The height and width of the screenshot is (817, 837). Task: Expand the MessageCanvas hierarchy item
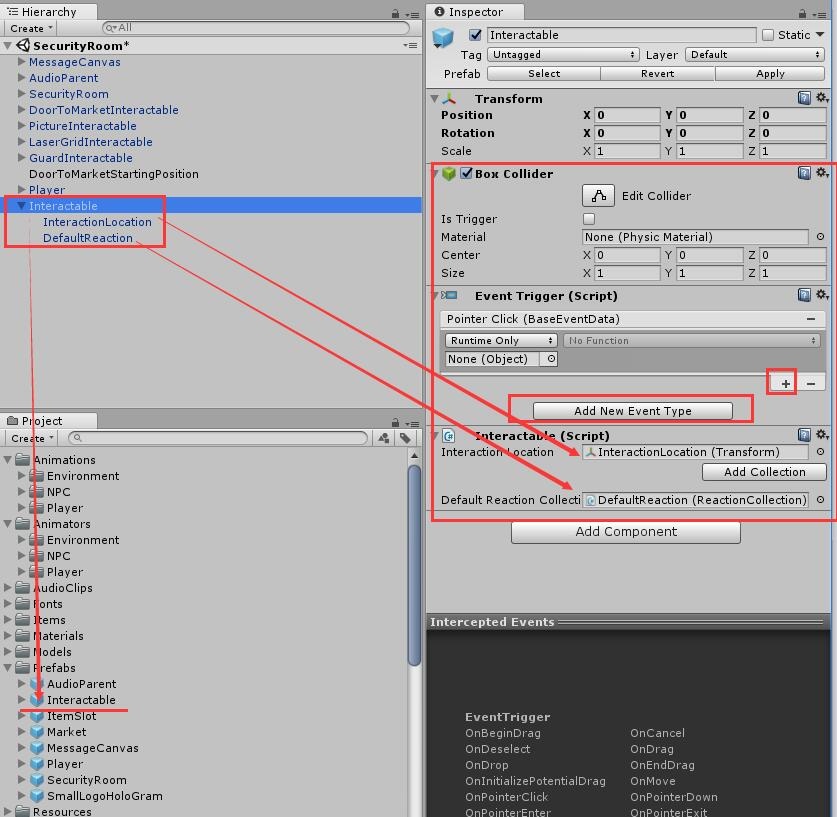point(21,61)
